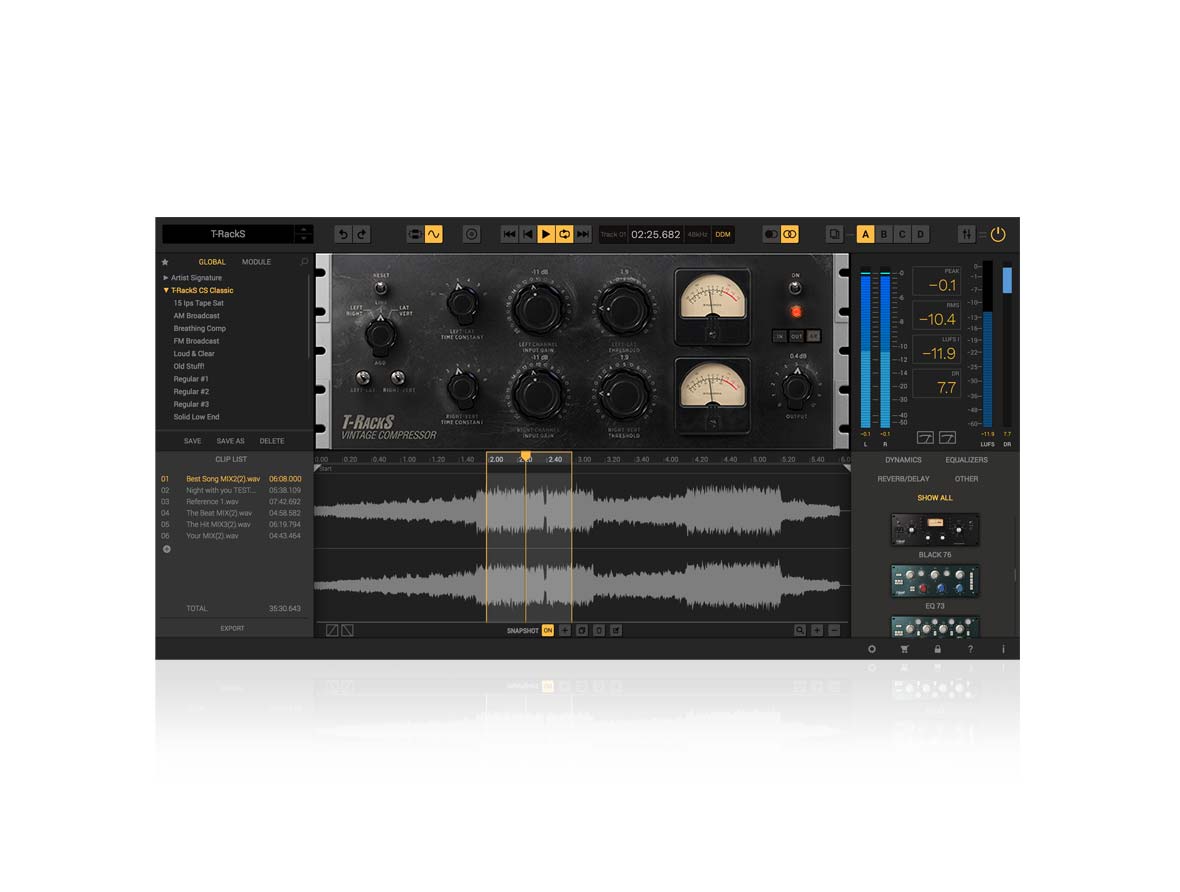
Task: Click the orange playhead marker on timeline
Action: [526, 456]
